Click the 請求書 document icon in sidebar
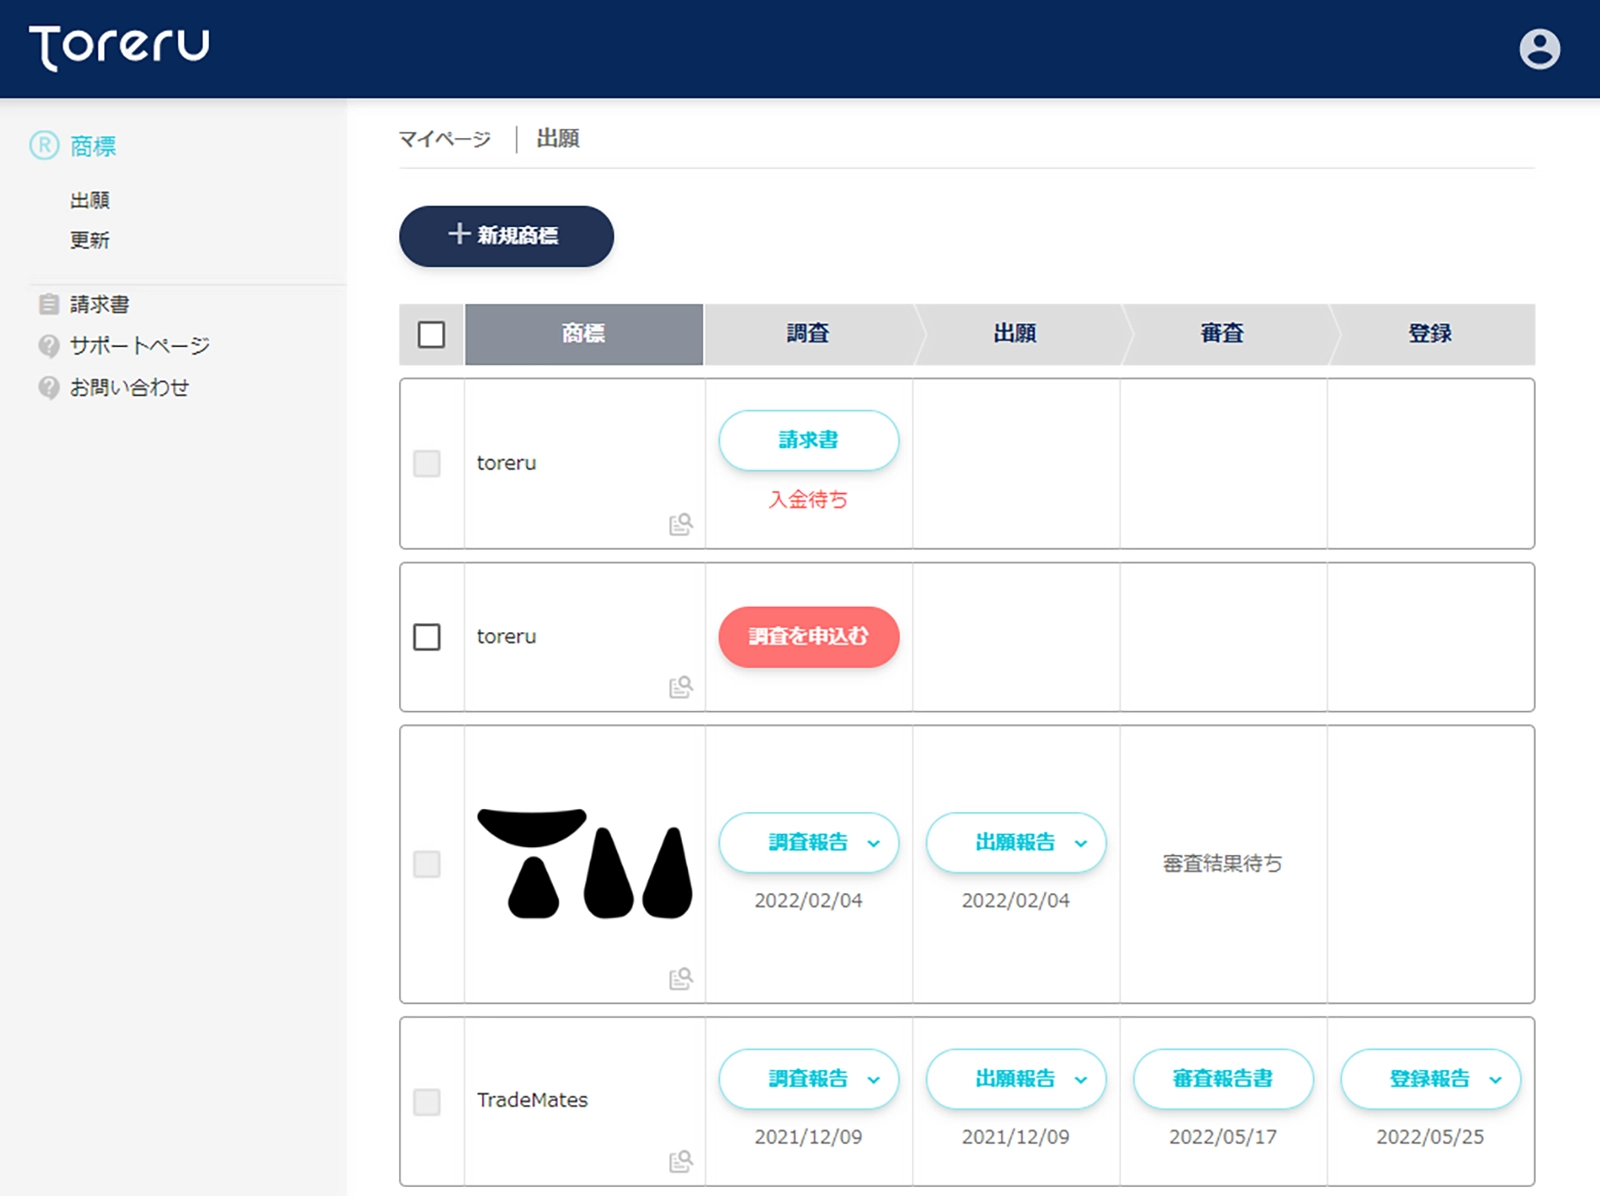 pos(48,304)
